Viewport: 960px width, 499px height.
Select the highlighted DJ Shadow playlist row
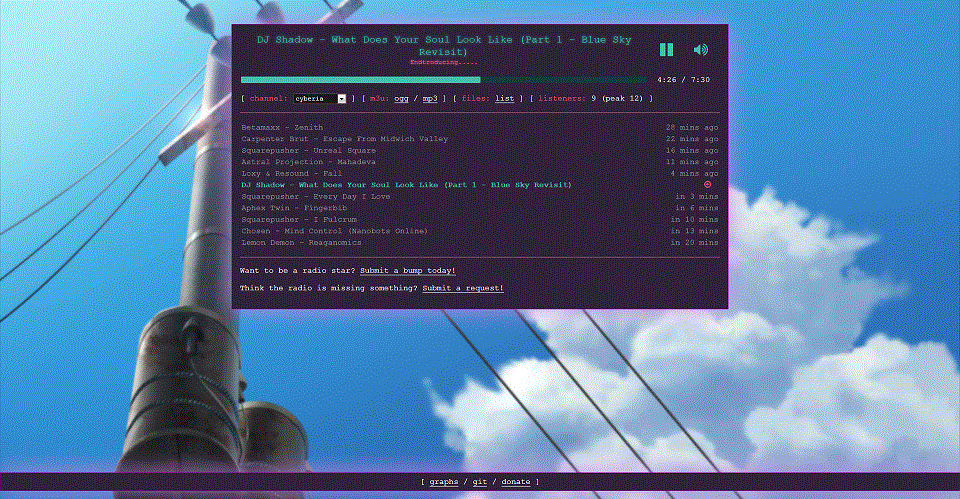click(479, 185)
